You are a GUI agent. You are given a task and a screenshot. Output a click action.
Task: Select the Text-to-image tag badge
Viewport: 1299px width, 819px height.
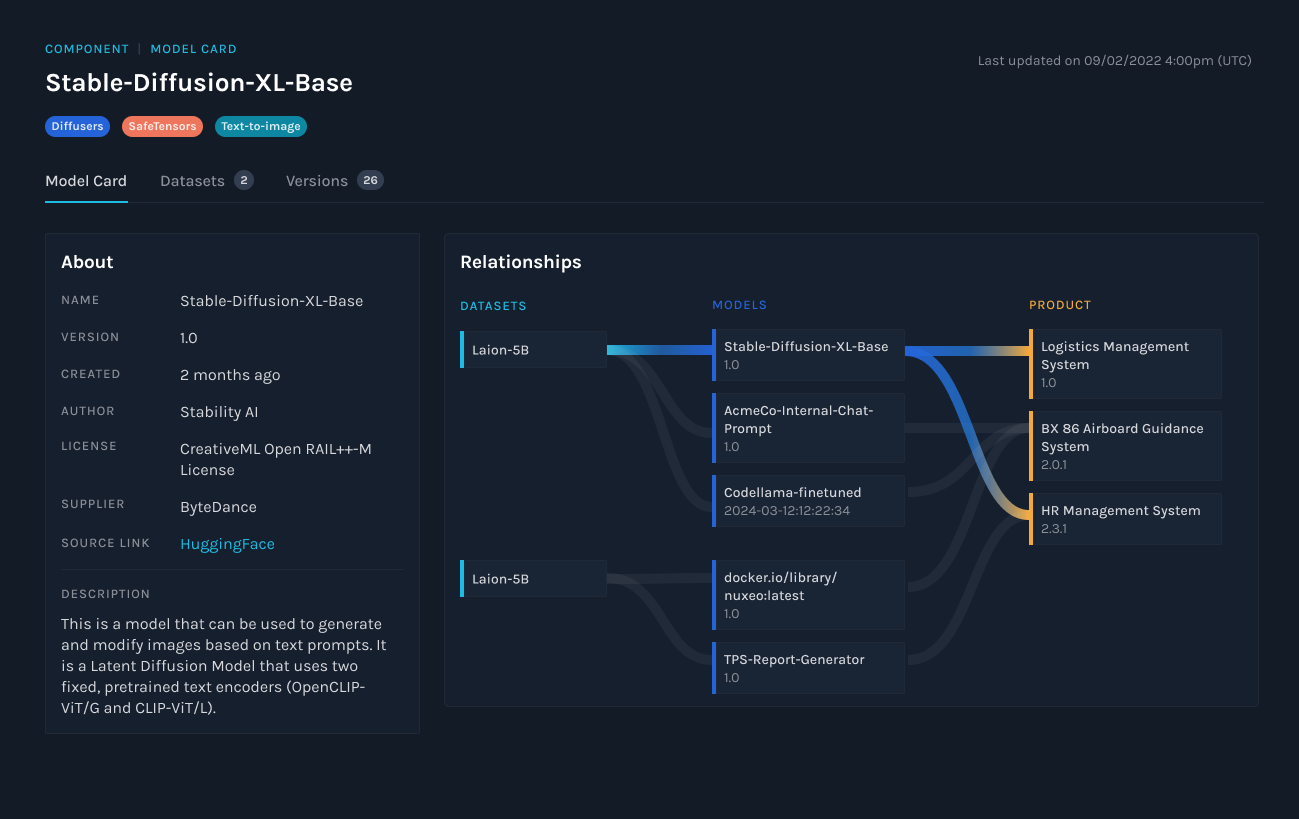(x=260, y=126)
